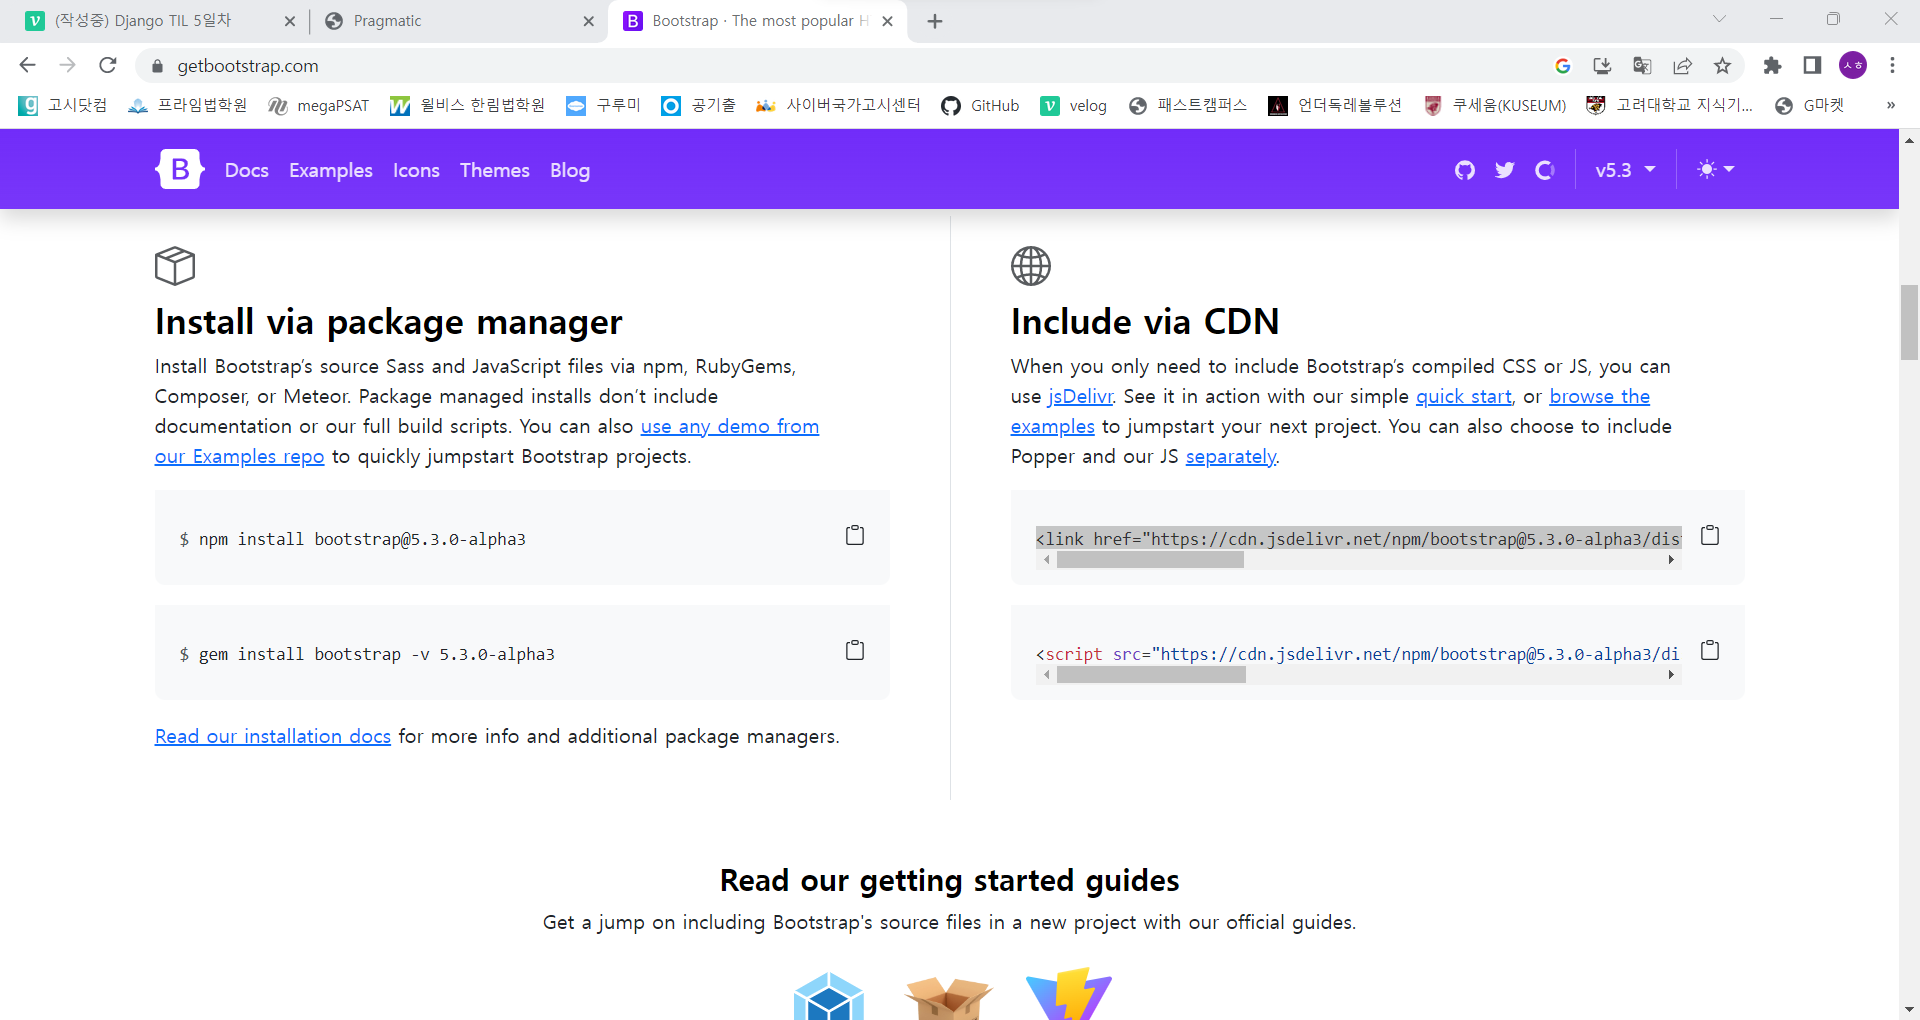Open Blog in the navbar

point(569,170)
